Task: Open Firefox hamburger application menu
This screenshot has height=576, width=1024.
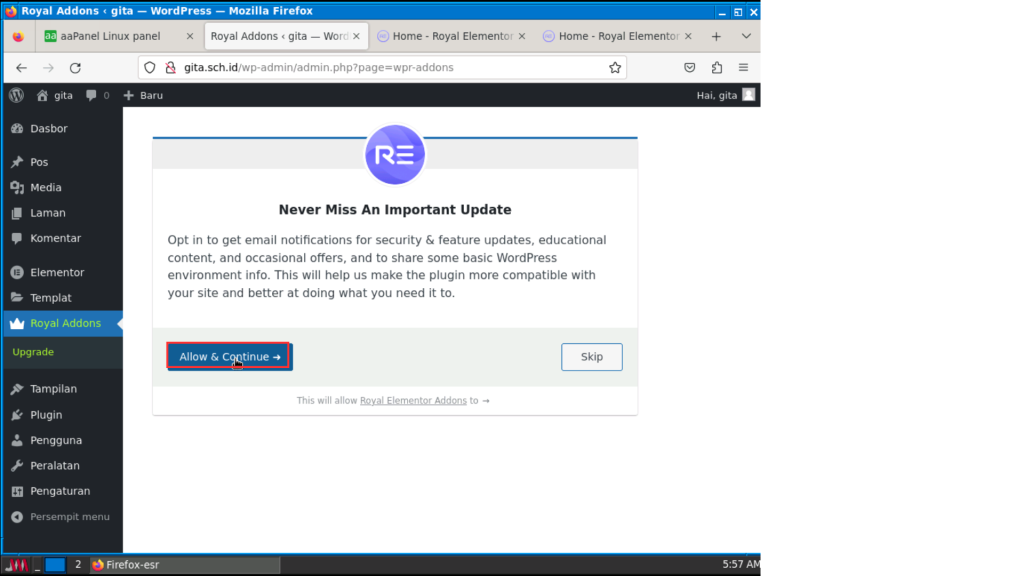Action: pos(743,68)
